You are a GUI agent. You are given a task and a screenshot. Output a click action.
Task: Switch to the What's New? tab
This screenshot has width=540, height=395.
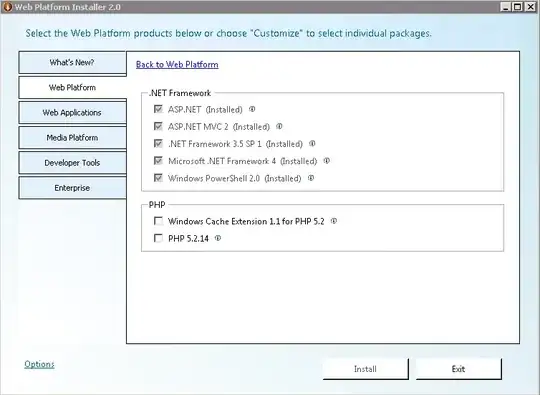[x=72, y=63]
